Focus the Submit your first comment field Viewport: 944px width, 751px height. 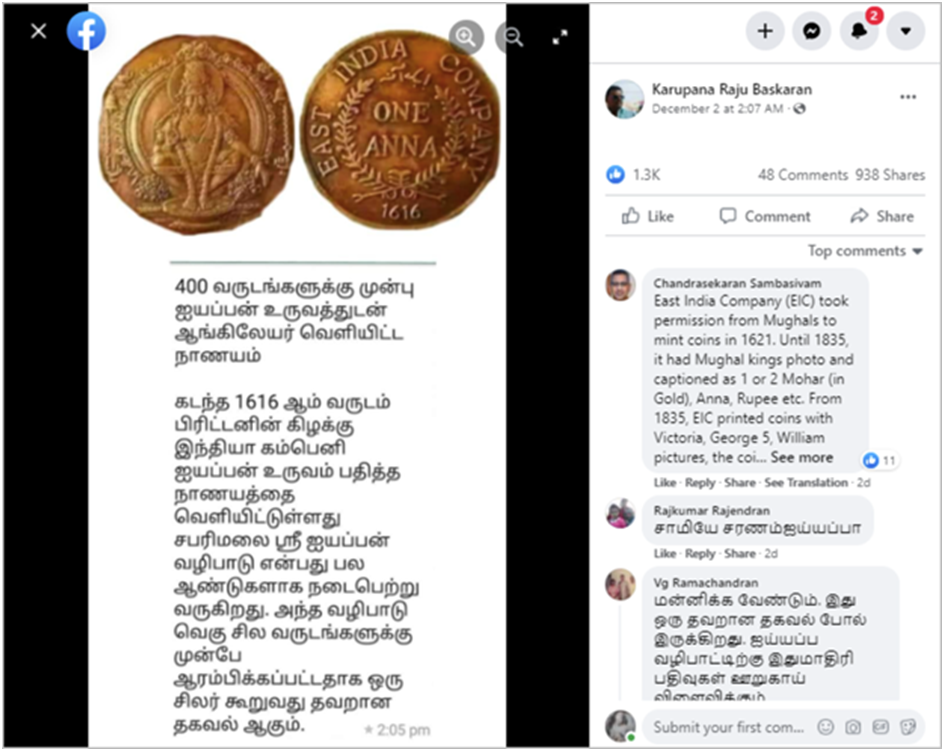[728, 728]
